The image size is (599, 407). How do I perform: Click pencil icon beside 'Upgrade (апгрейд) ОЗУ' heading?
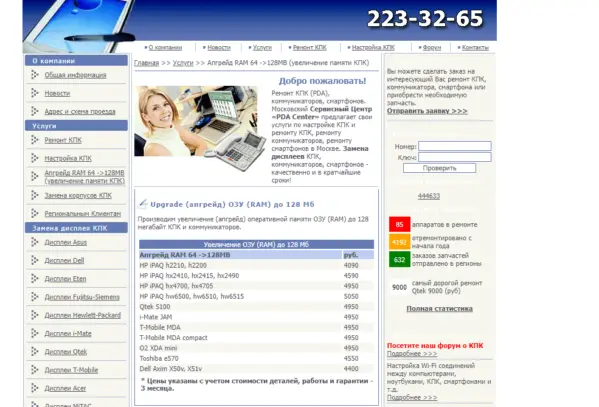143,204
